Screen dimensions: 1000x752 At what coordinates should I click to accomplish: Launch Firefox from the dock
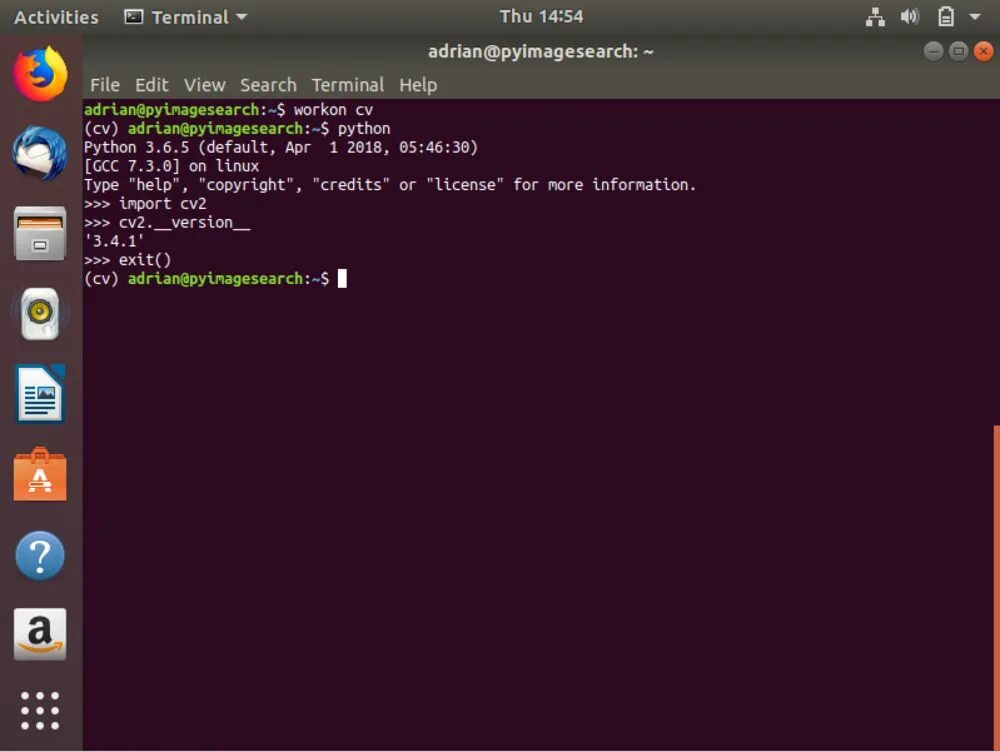click(x=40, y=73)
